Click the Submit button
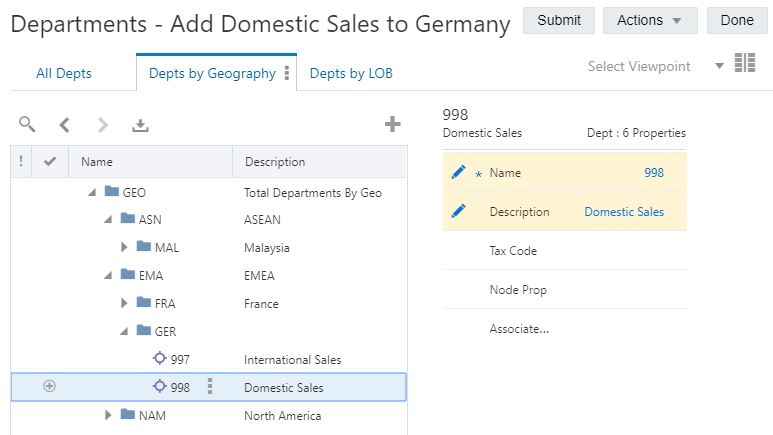Screen dimensions: 773x435 point(559,20)
